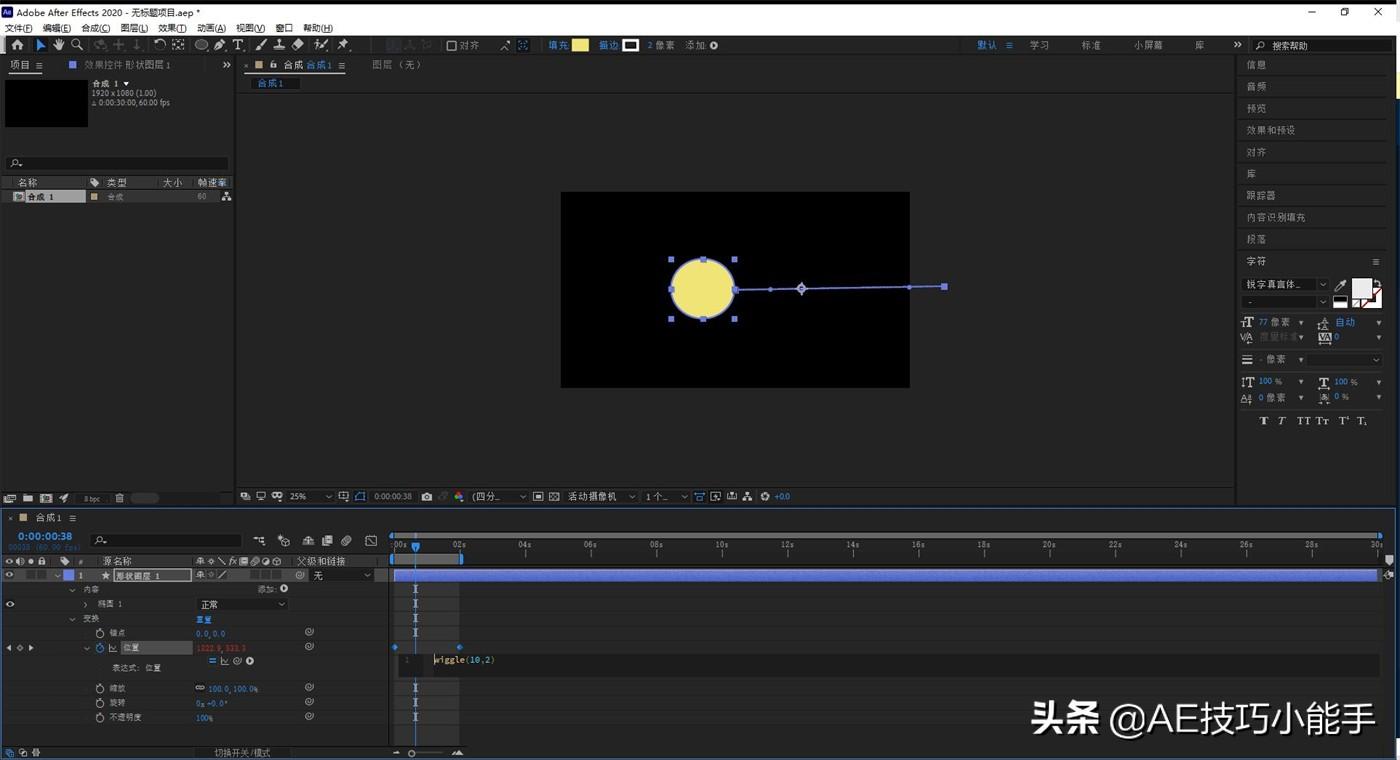Open the 合成(C) menu
This screenshot has width=1400, height=760.
[96, 28]
